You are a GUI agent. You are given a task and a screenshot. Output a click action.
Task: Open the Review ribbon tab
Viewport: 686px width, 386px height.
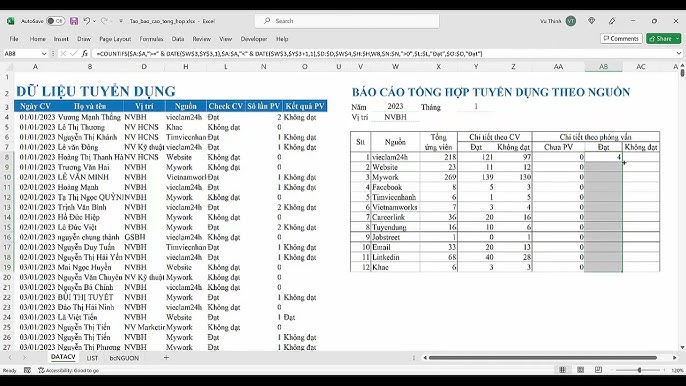tap(202, 39)
